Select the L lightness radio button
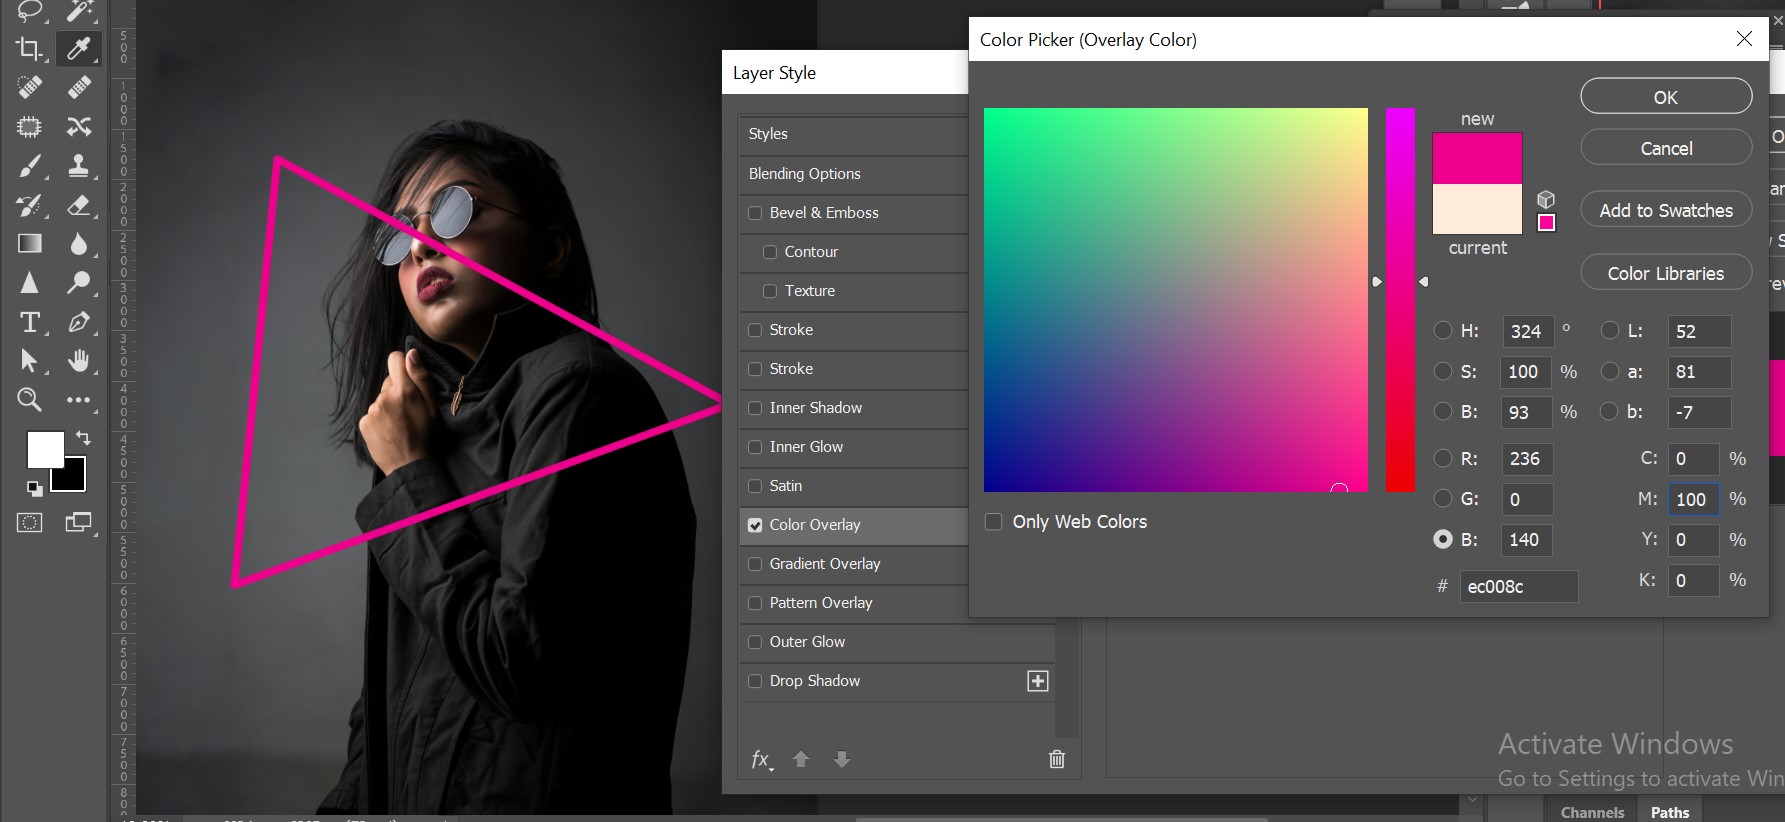 (1610, 330)
